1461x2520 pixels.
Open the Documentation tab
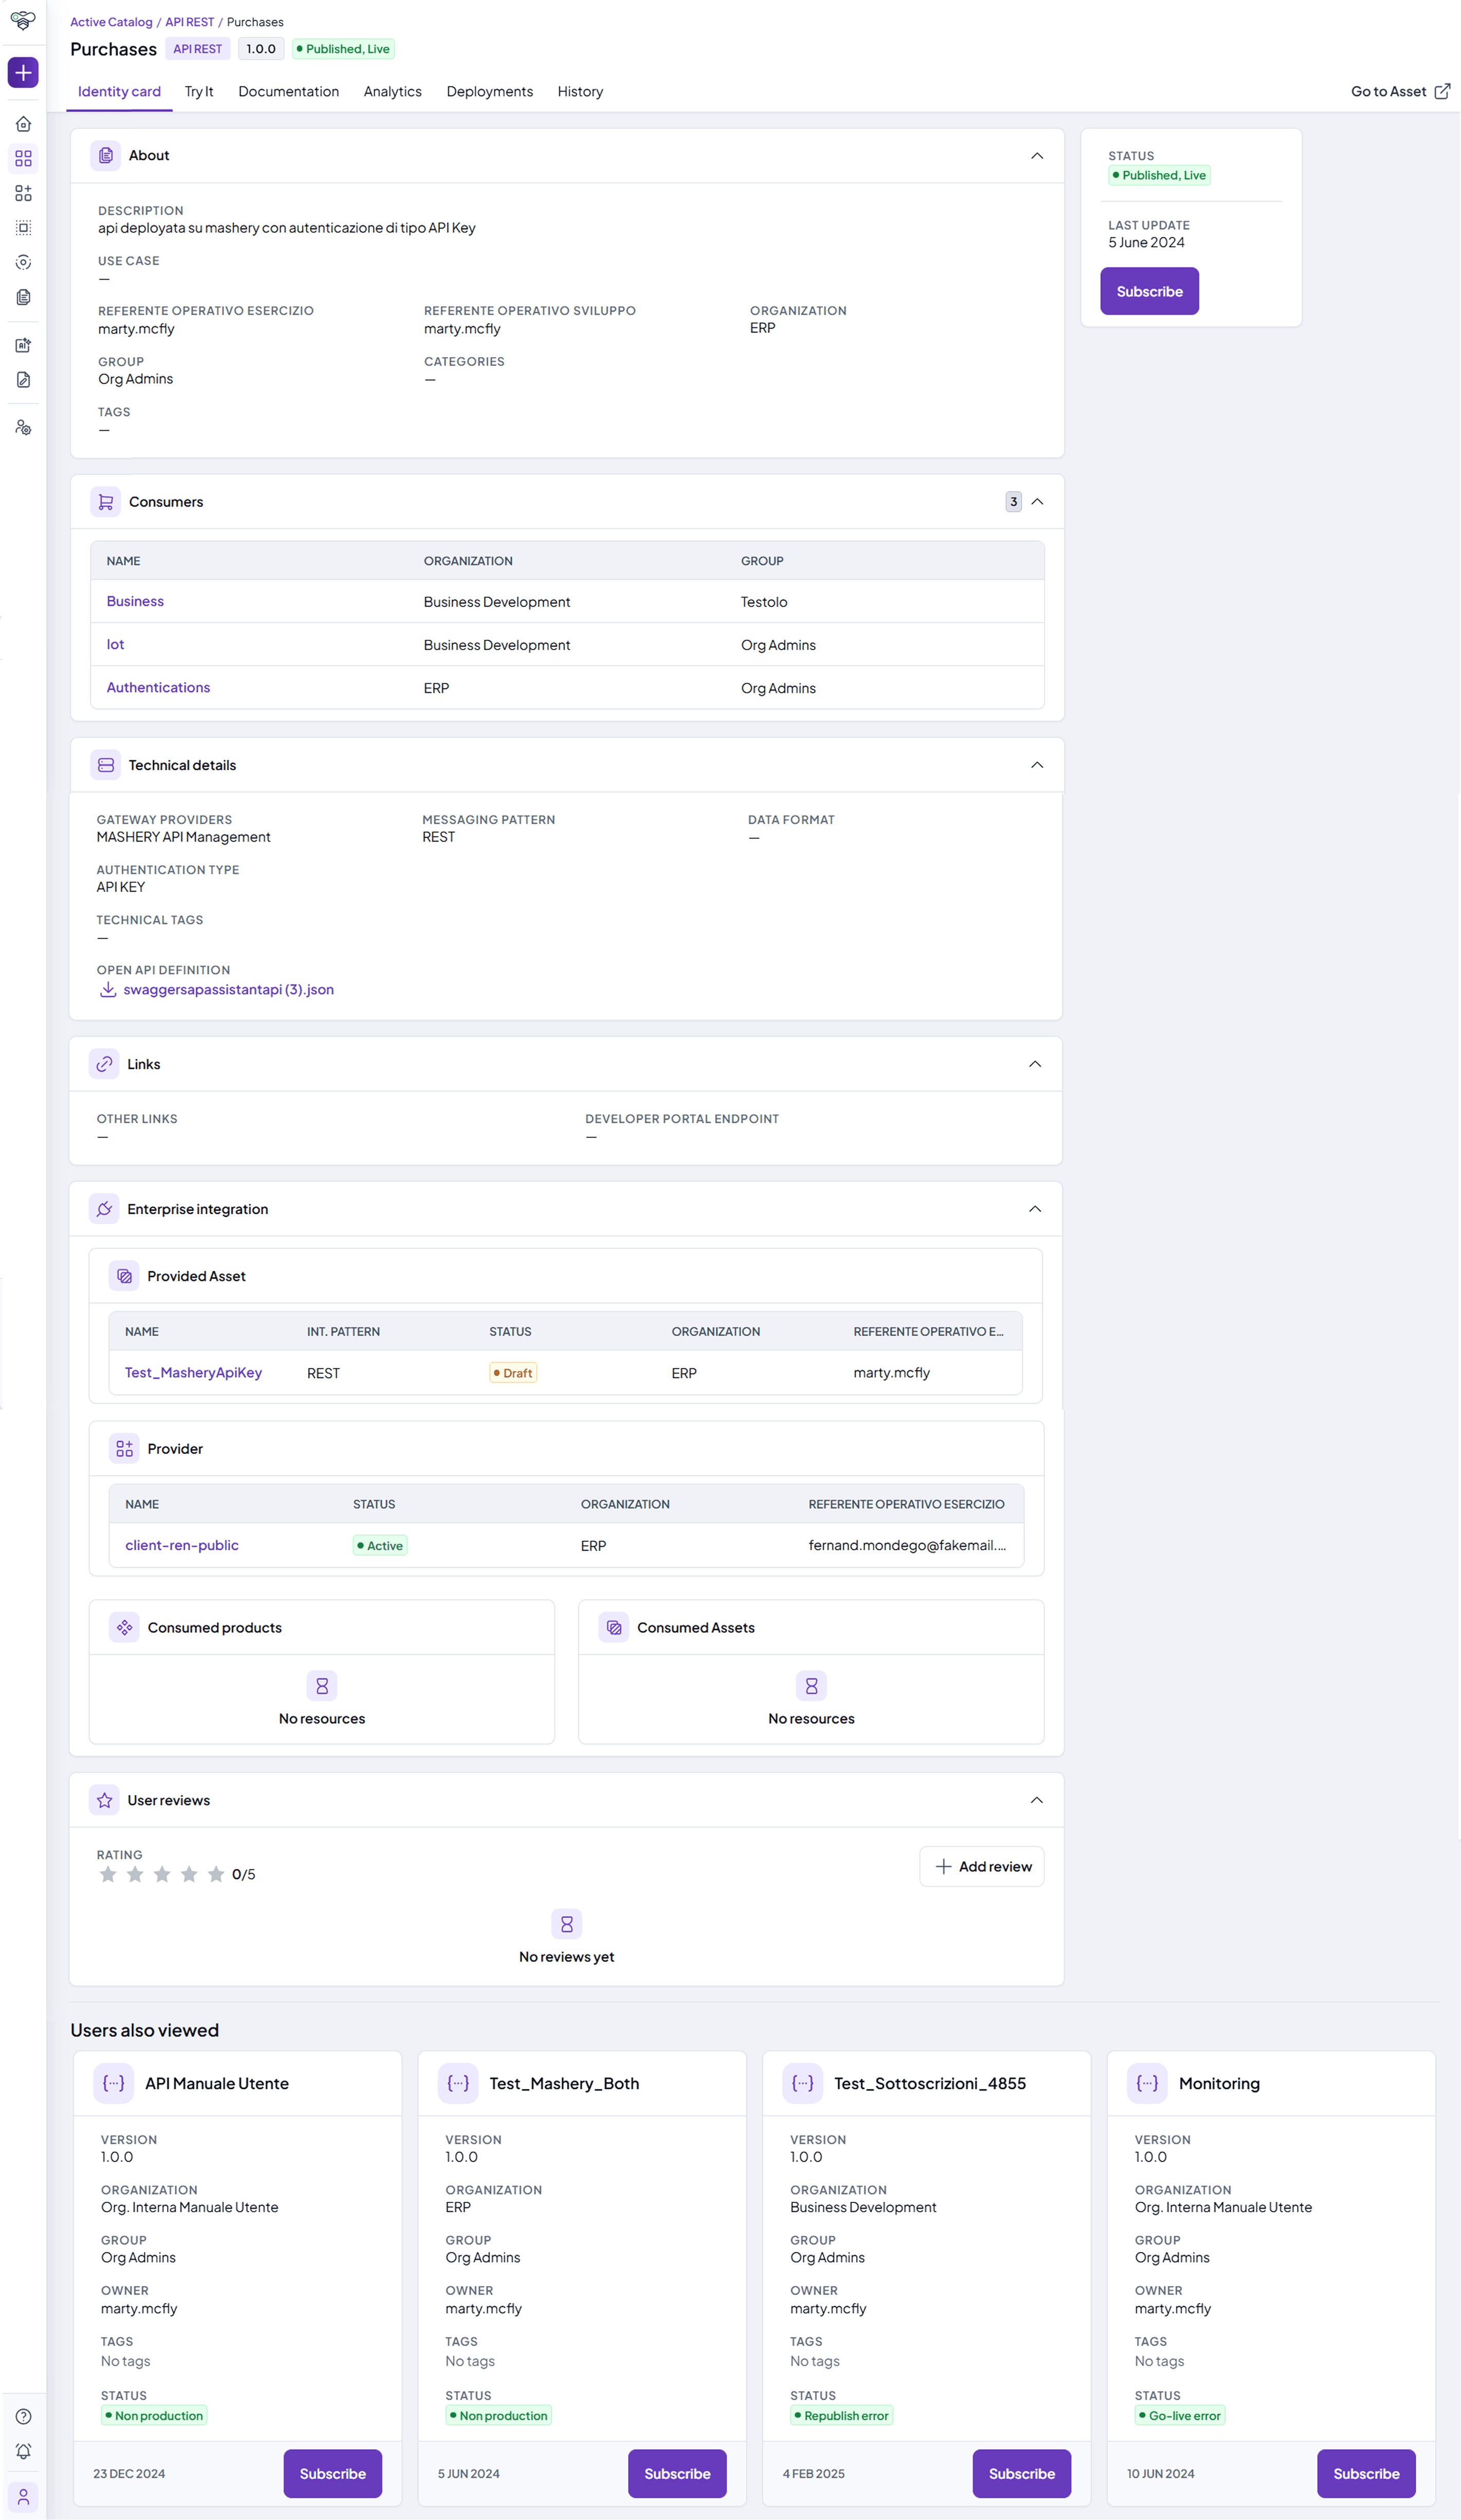[288, 91]
